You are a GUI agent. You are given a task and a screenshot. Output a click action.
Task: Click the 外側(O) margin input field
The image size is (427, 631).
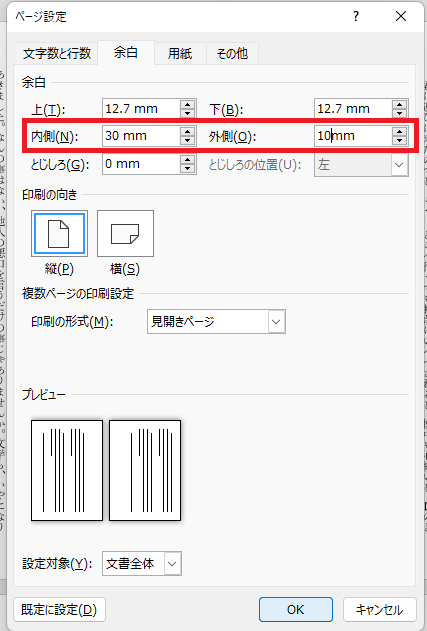click(x=353, y=136)
